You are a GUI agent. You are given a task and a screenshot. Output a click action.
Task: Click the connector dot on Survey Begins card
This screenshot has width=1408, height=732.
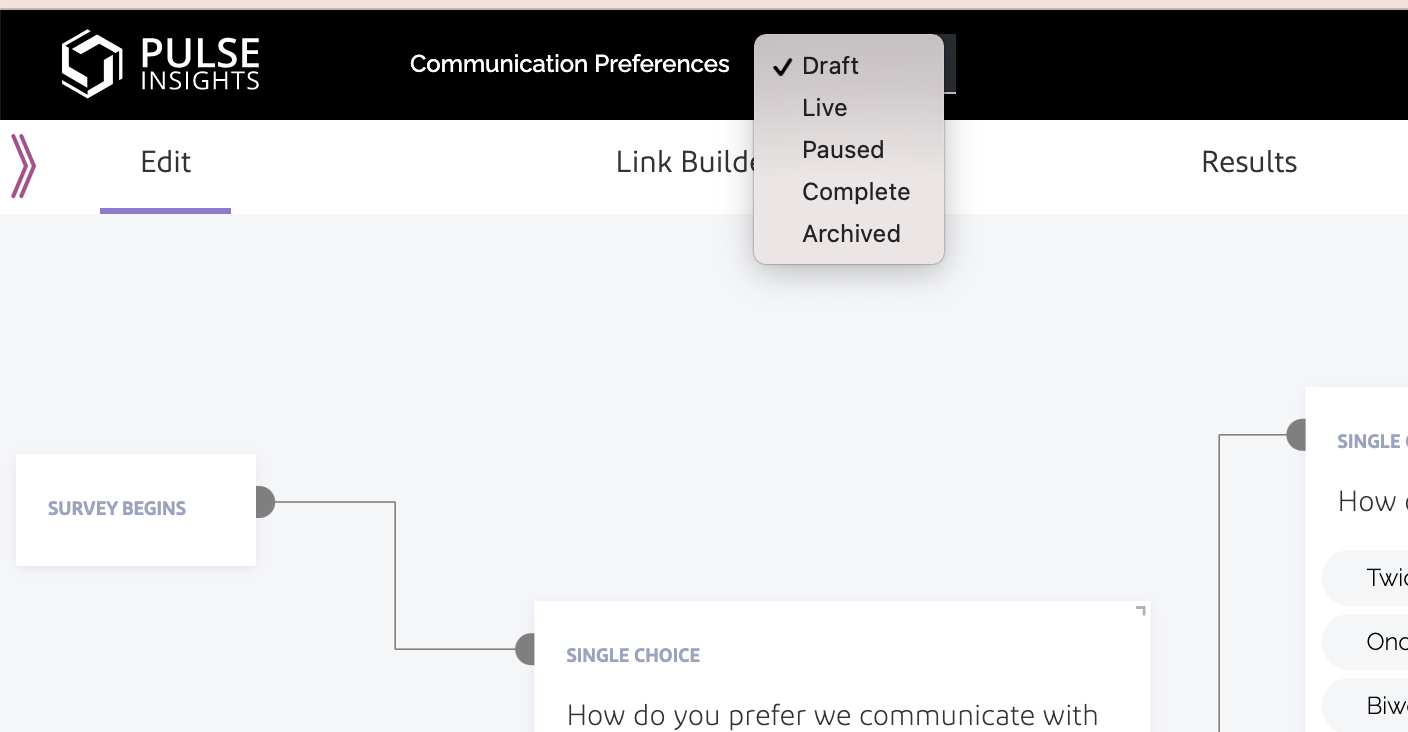[260, 502]
